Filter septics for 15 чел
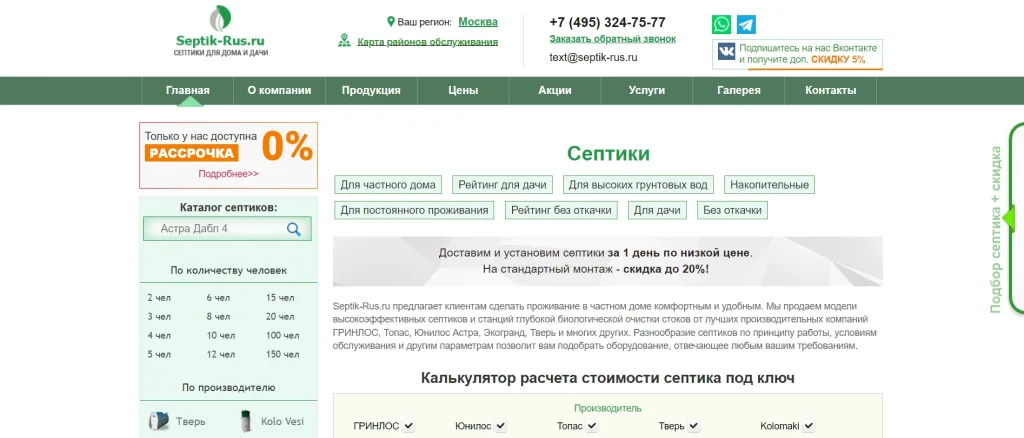1024x438 pixels. click(280, 298)
